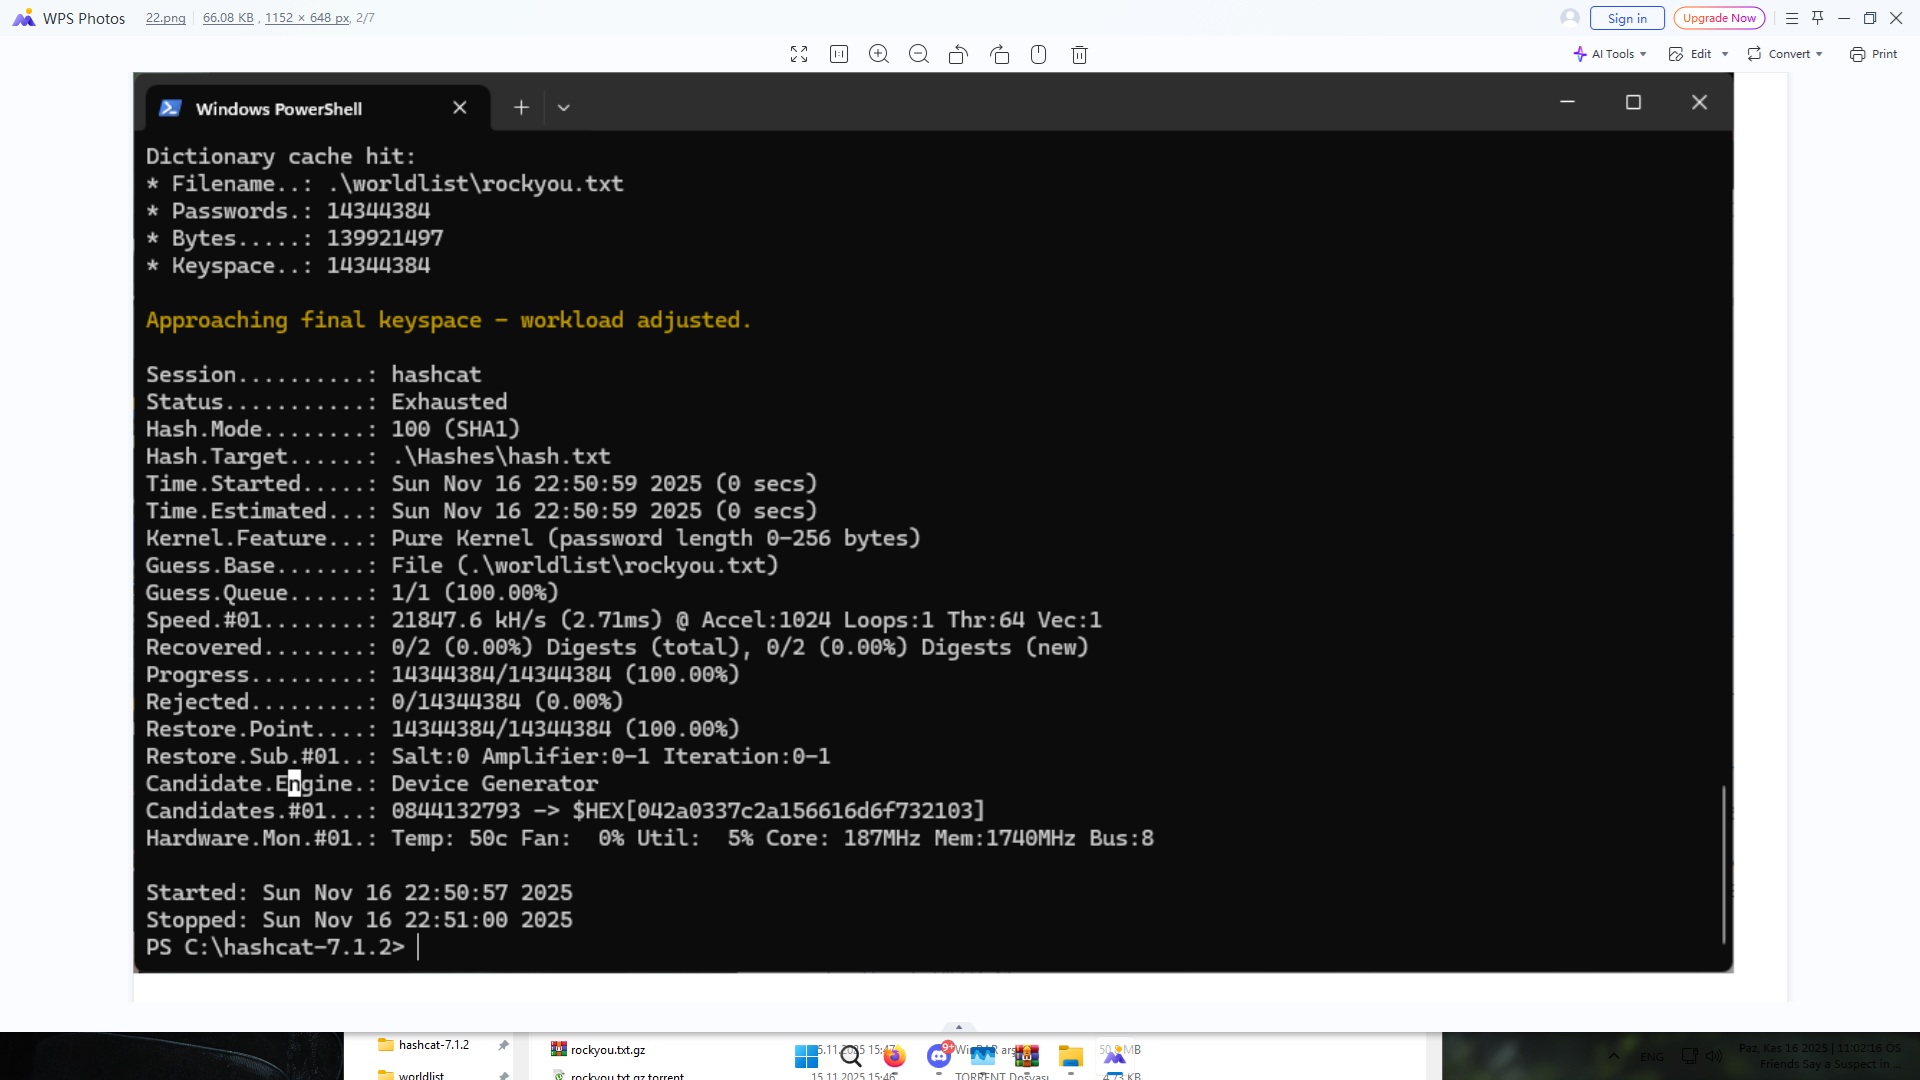
Task: Open the Windows Start menu
Action: (x=806, y=1056)
